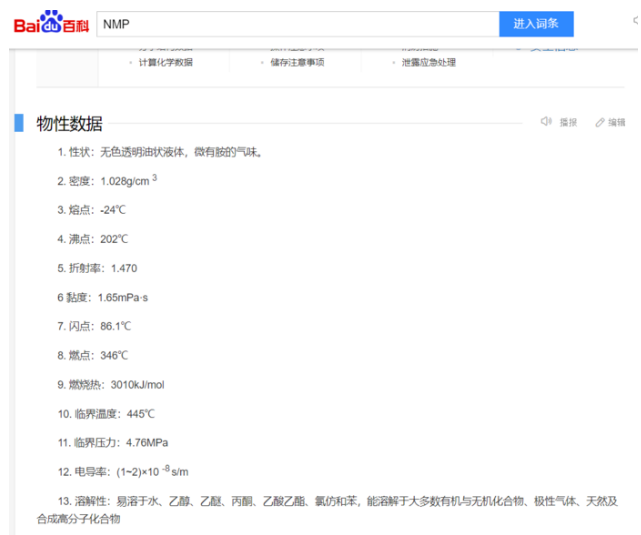Click the 进入词条 button
Screen dimensions: 641x535
point(536,24)
